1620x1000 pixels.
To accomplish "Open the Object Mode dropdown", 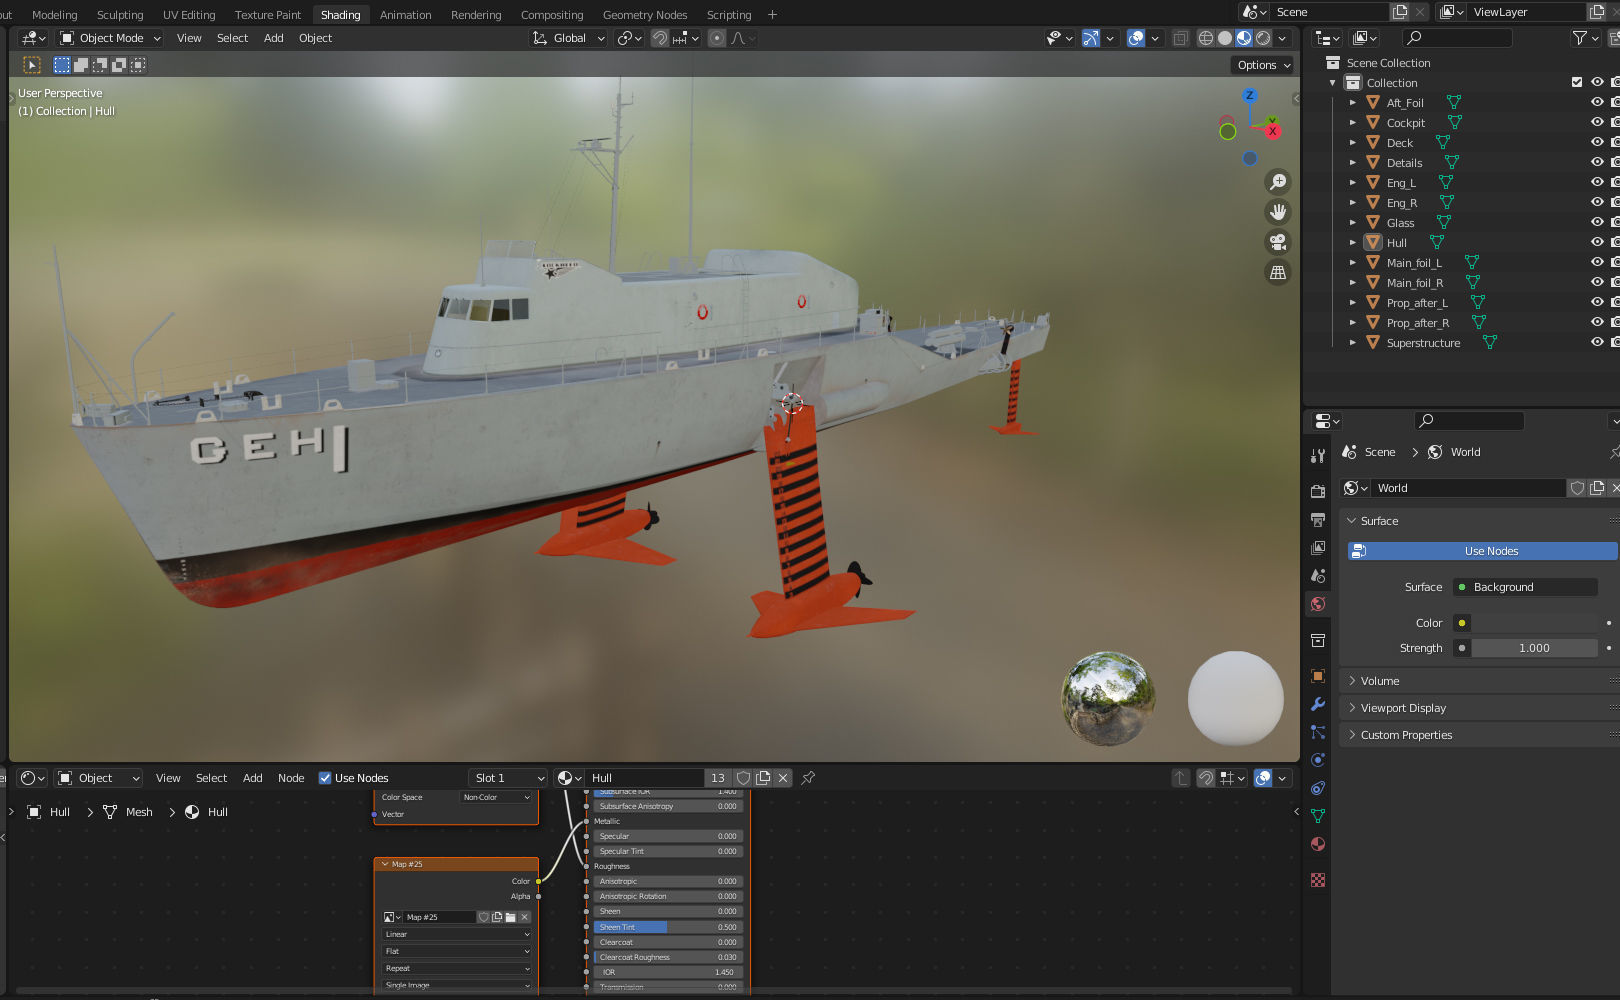I will point(110,38).
